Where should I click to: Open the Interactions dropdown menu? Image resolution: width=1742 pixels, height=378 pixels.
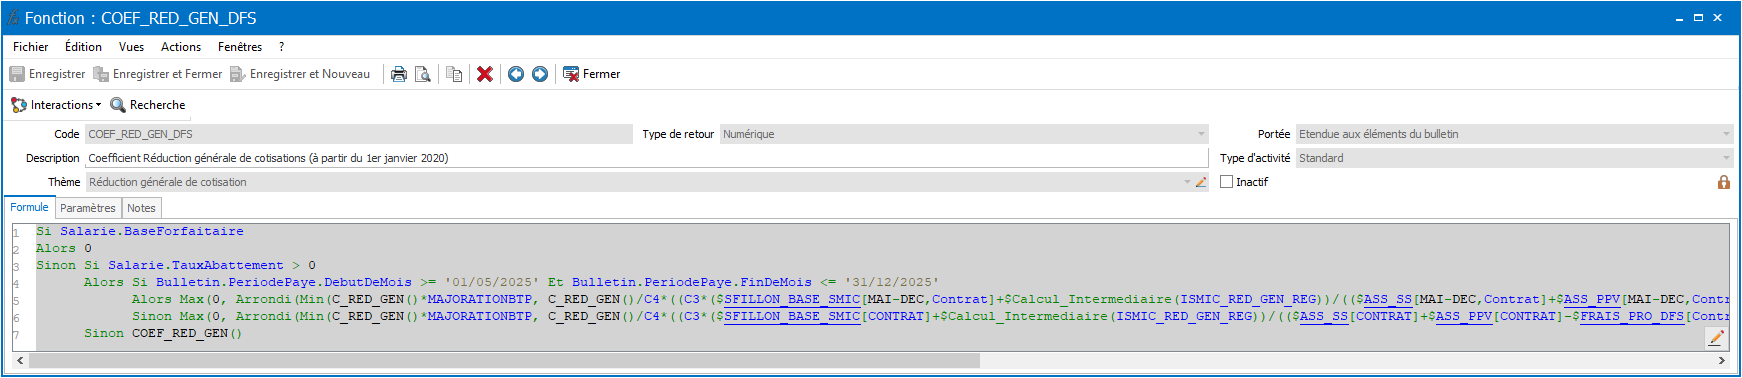pyautogui.click(x=56, y=105)
